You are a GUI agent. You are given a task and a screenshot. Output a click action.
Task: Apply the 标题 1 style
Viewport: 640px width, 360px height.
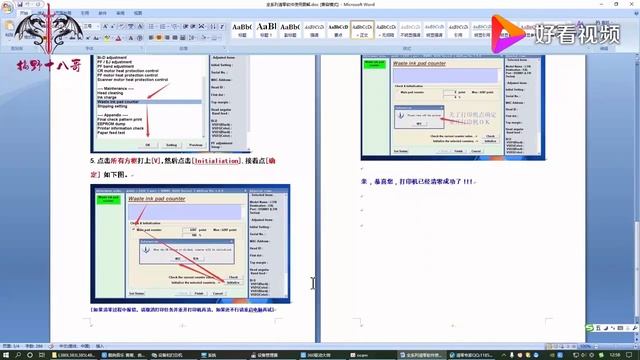[x=266, y=30]
